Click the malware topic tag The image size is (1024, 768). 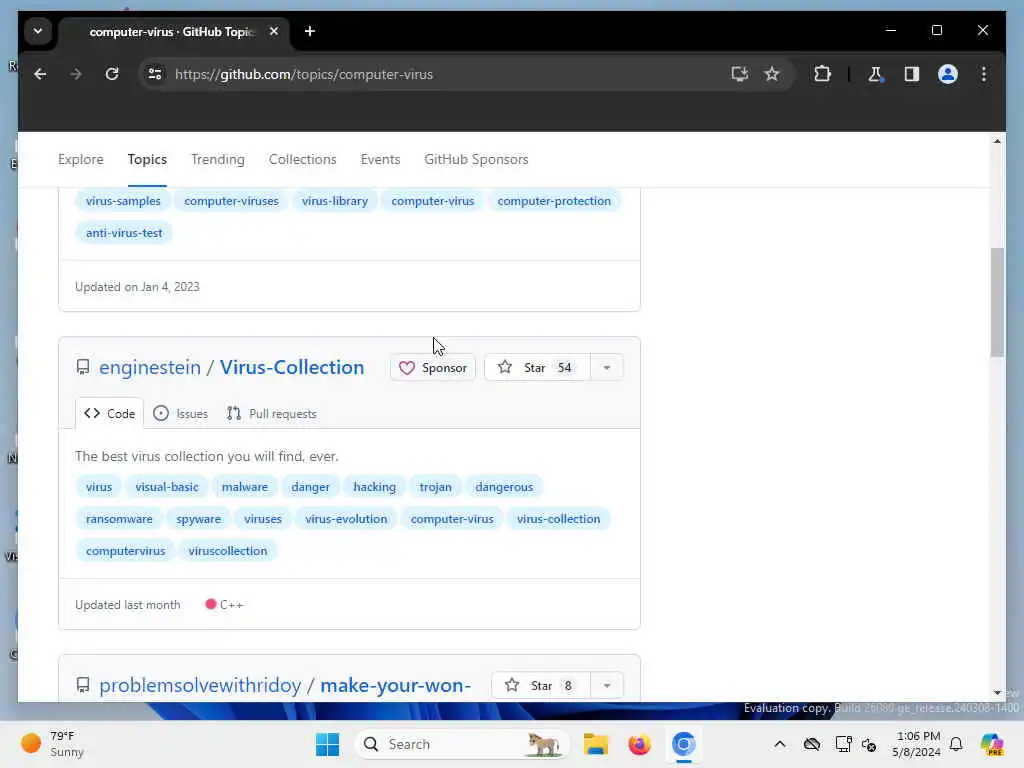(x=244, y=487)
